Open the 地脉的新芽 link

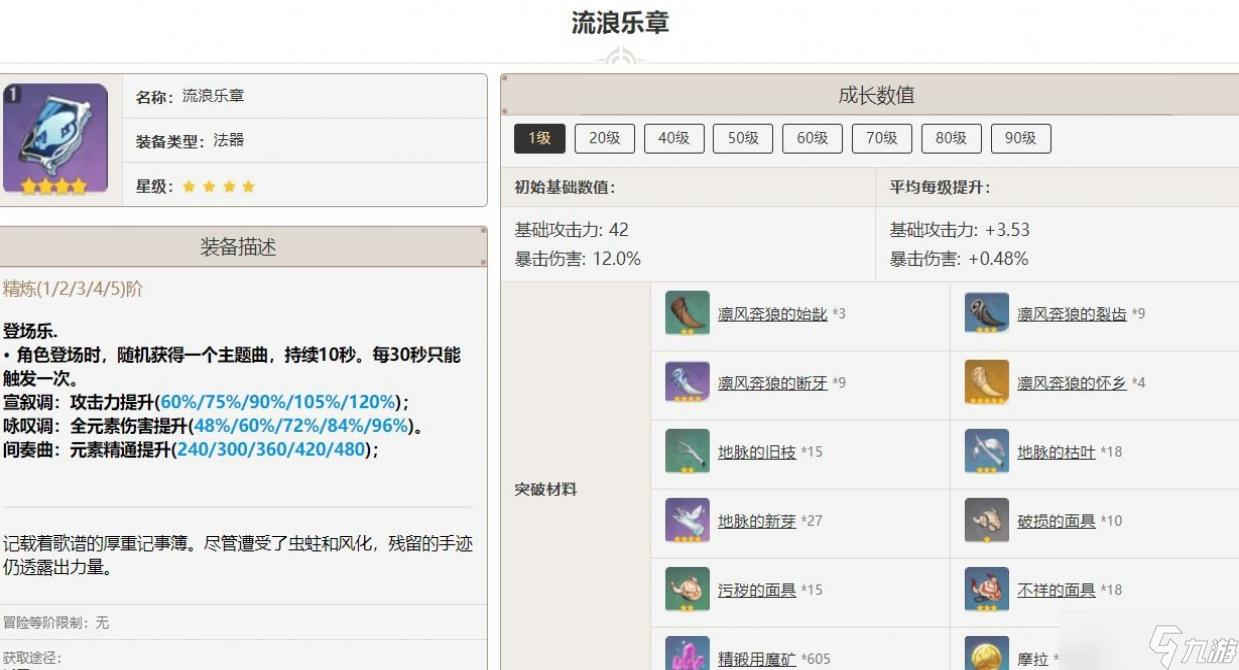pos(757,521)
